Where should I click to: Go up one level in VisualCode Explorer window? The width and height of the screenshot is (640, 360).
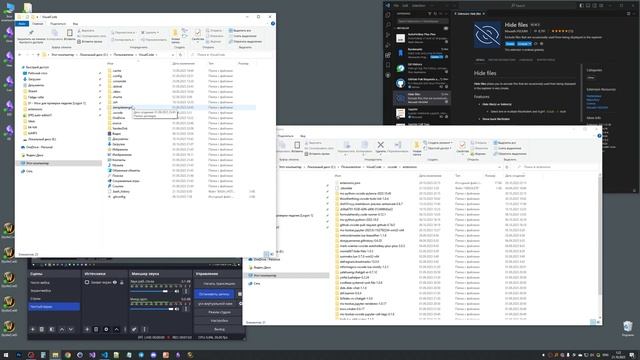(x=38, y=55)
